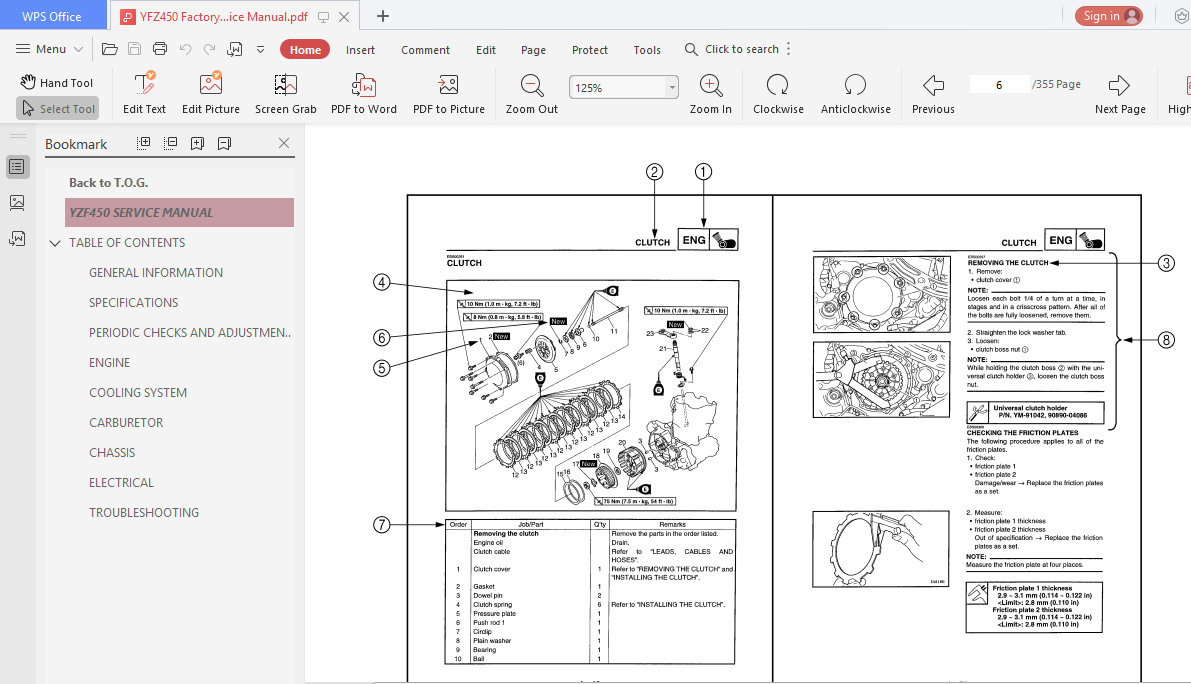The image size is (1191, 684).
Task: Open the TROUBLESHOOTING bookmark
Action: pos(144,512)
